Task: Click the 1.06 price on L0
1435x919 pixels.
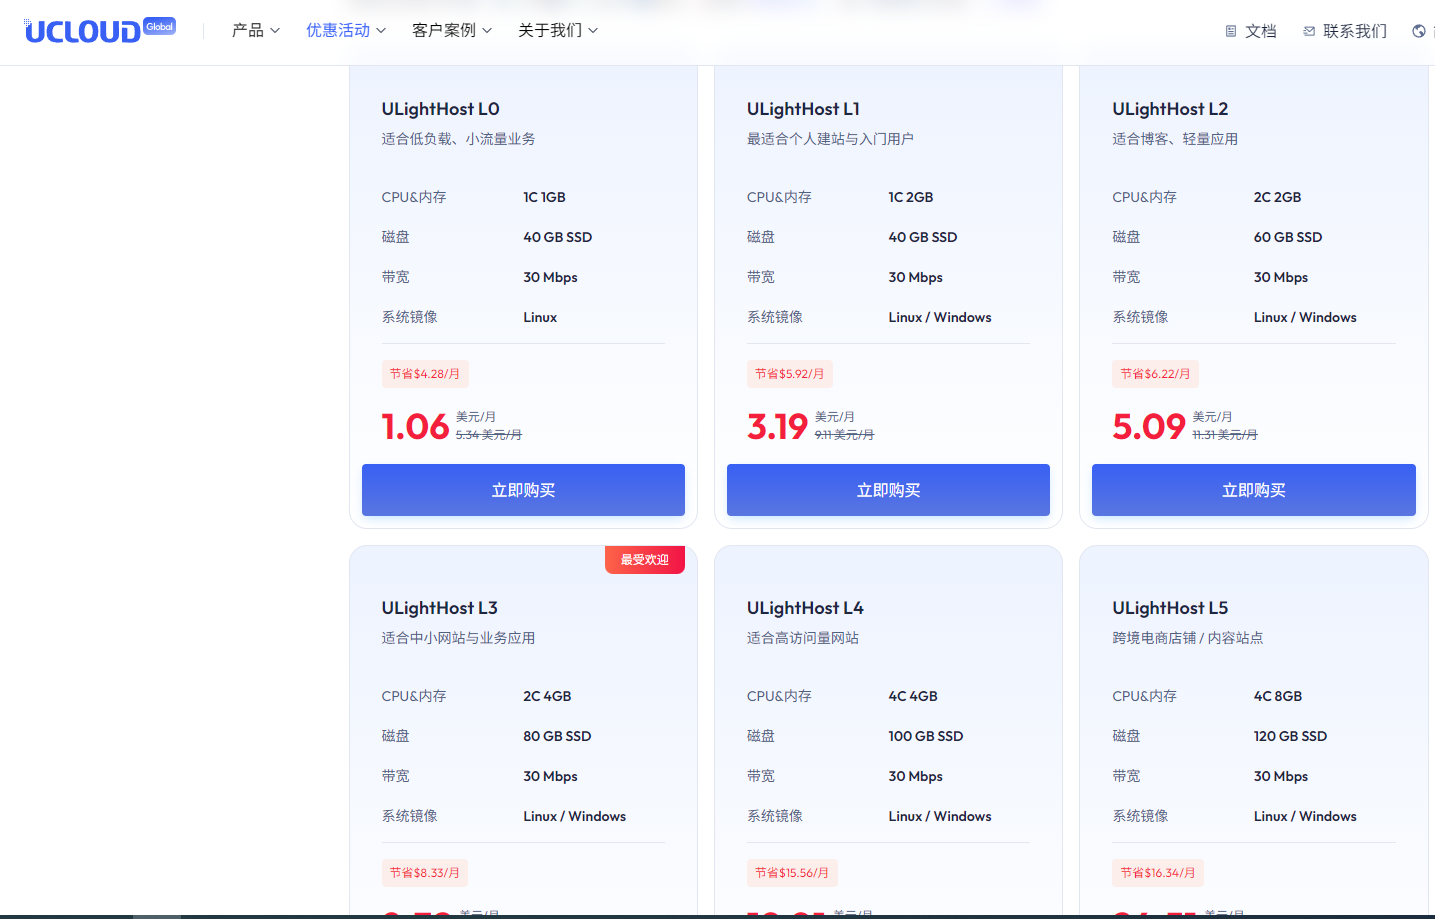Action: 415,427
